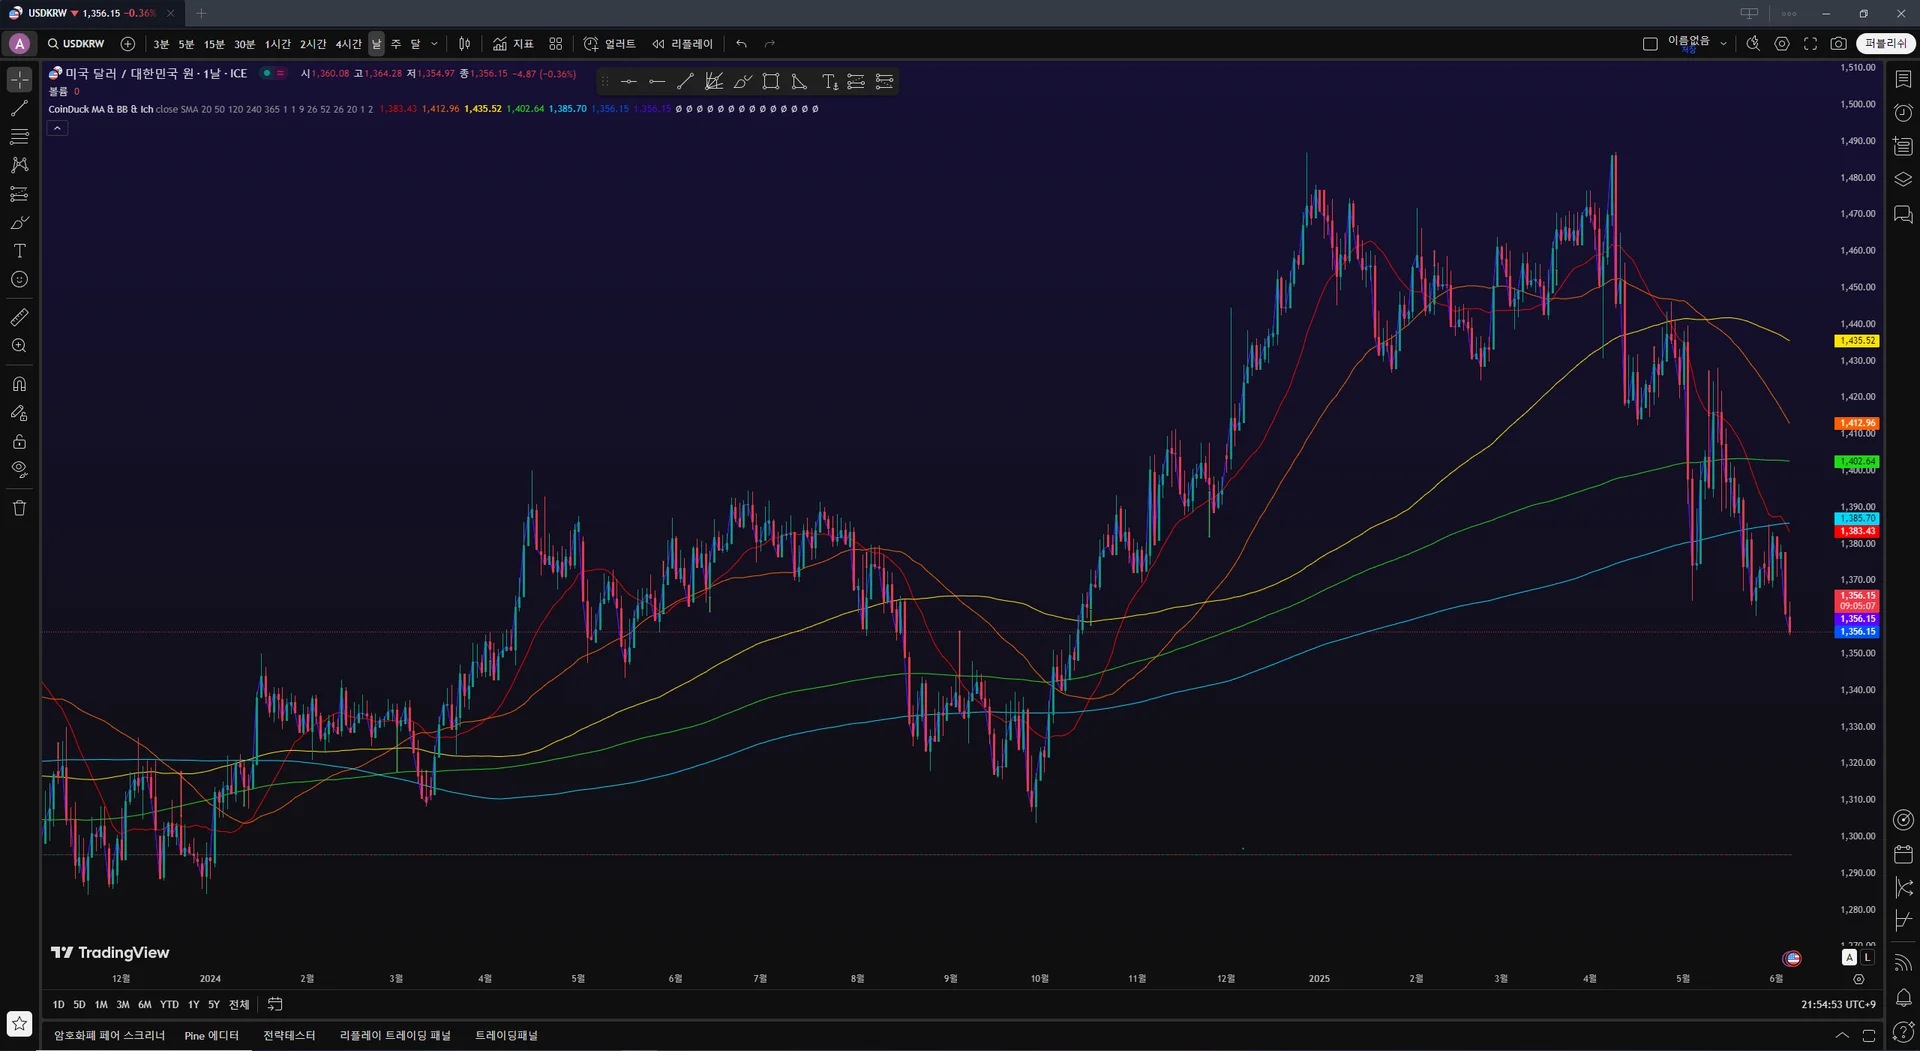Image resolution: width=1920 pixels, height=1051 pixels.
Task: Open the economic calendar panel
Action: pyautogui.click(x=1903, y=854)
